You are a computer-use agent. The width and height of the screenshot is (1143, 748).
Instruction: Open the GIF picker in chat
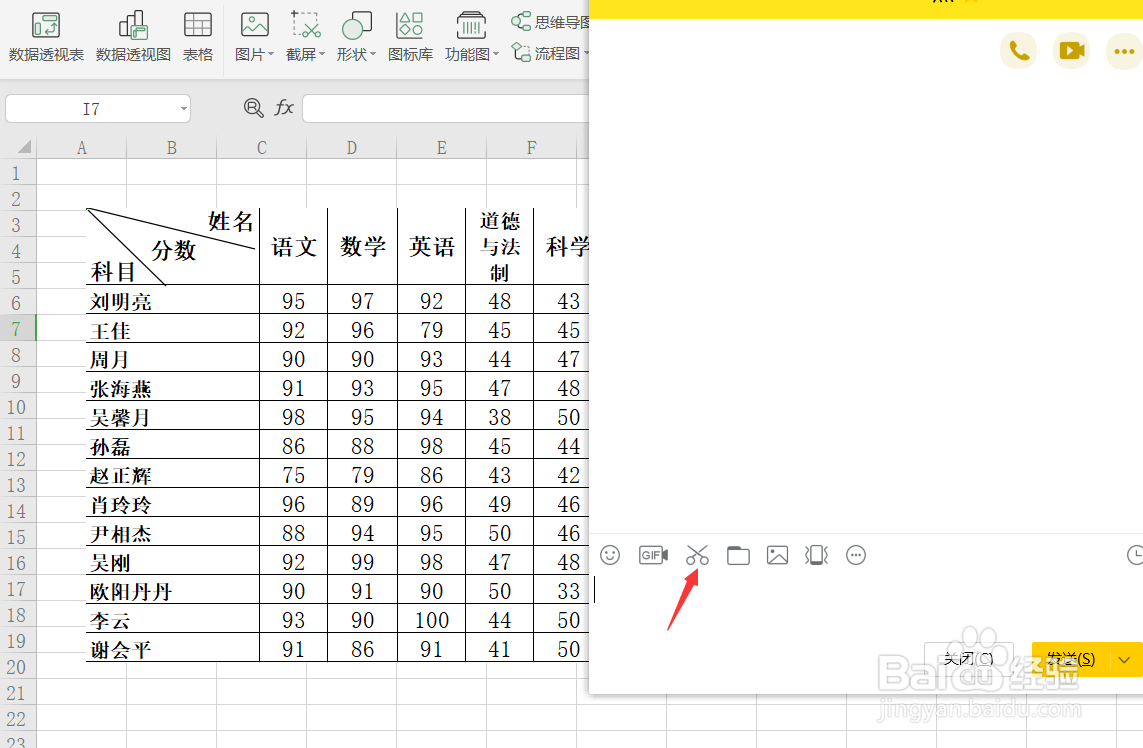tap(653, 556)
